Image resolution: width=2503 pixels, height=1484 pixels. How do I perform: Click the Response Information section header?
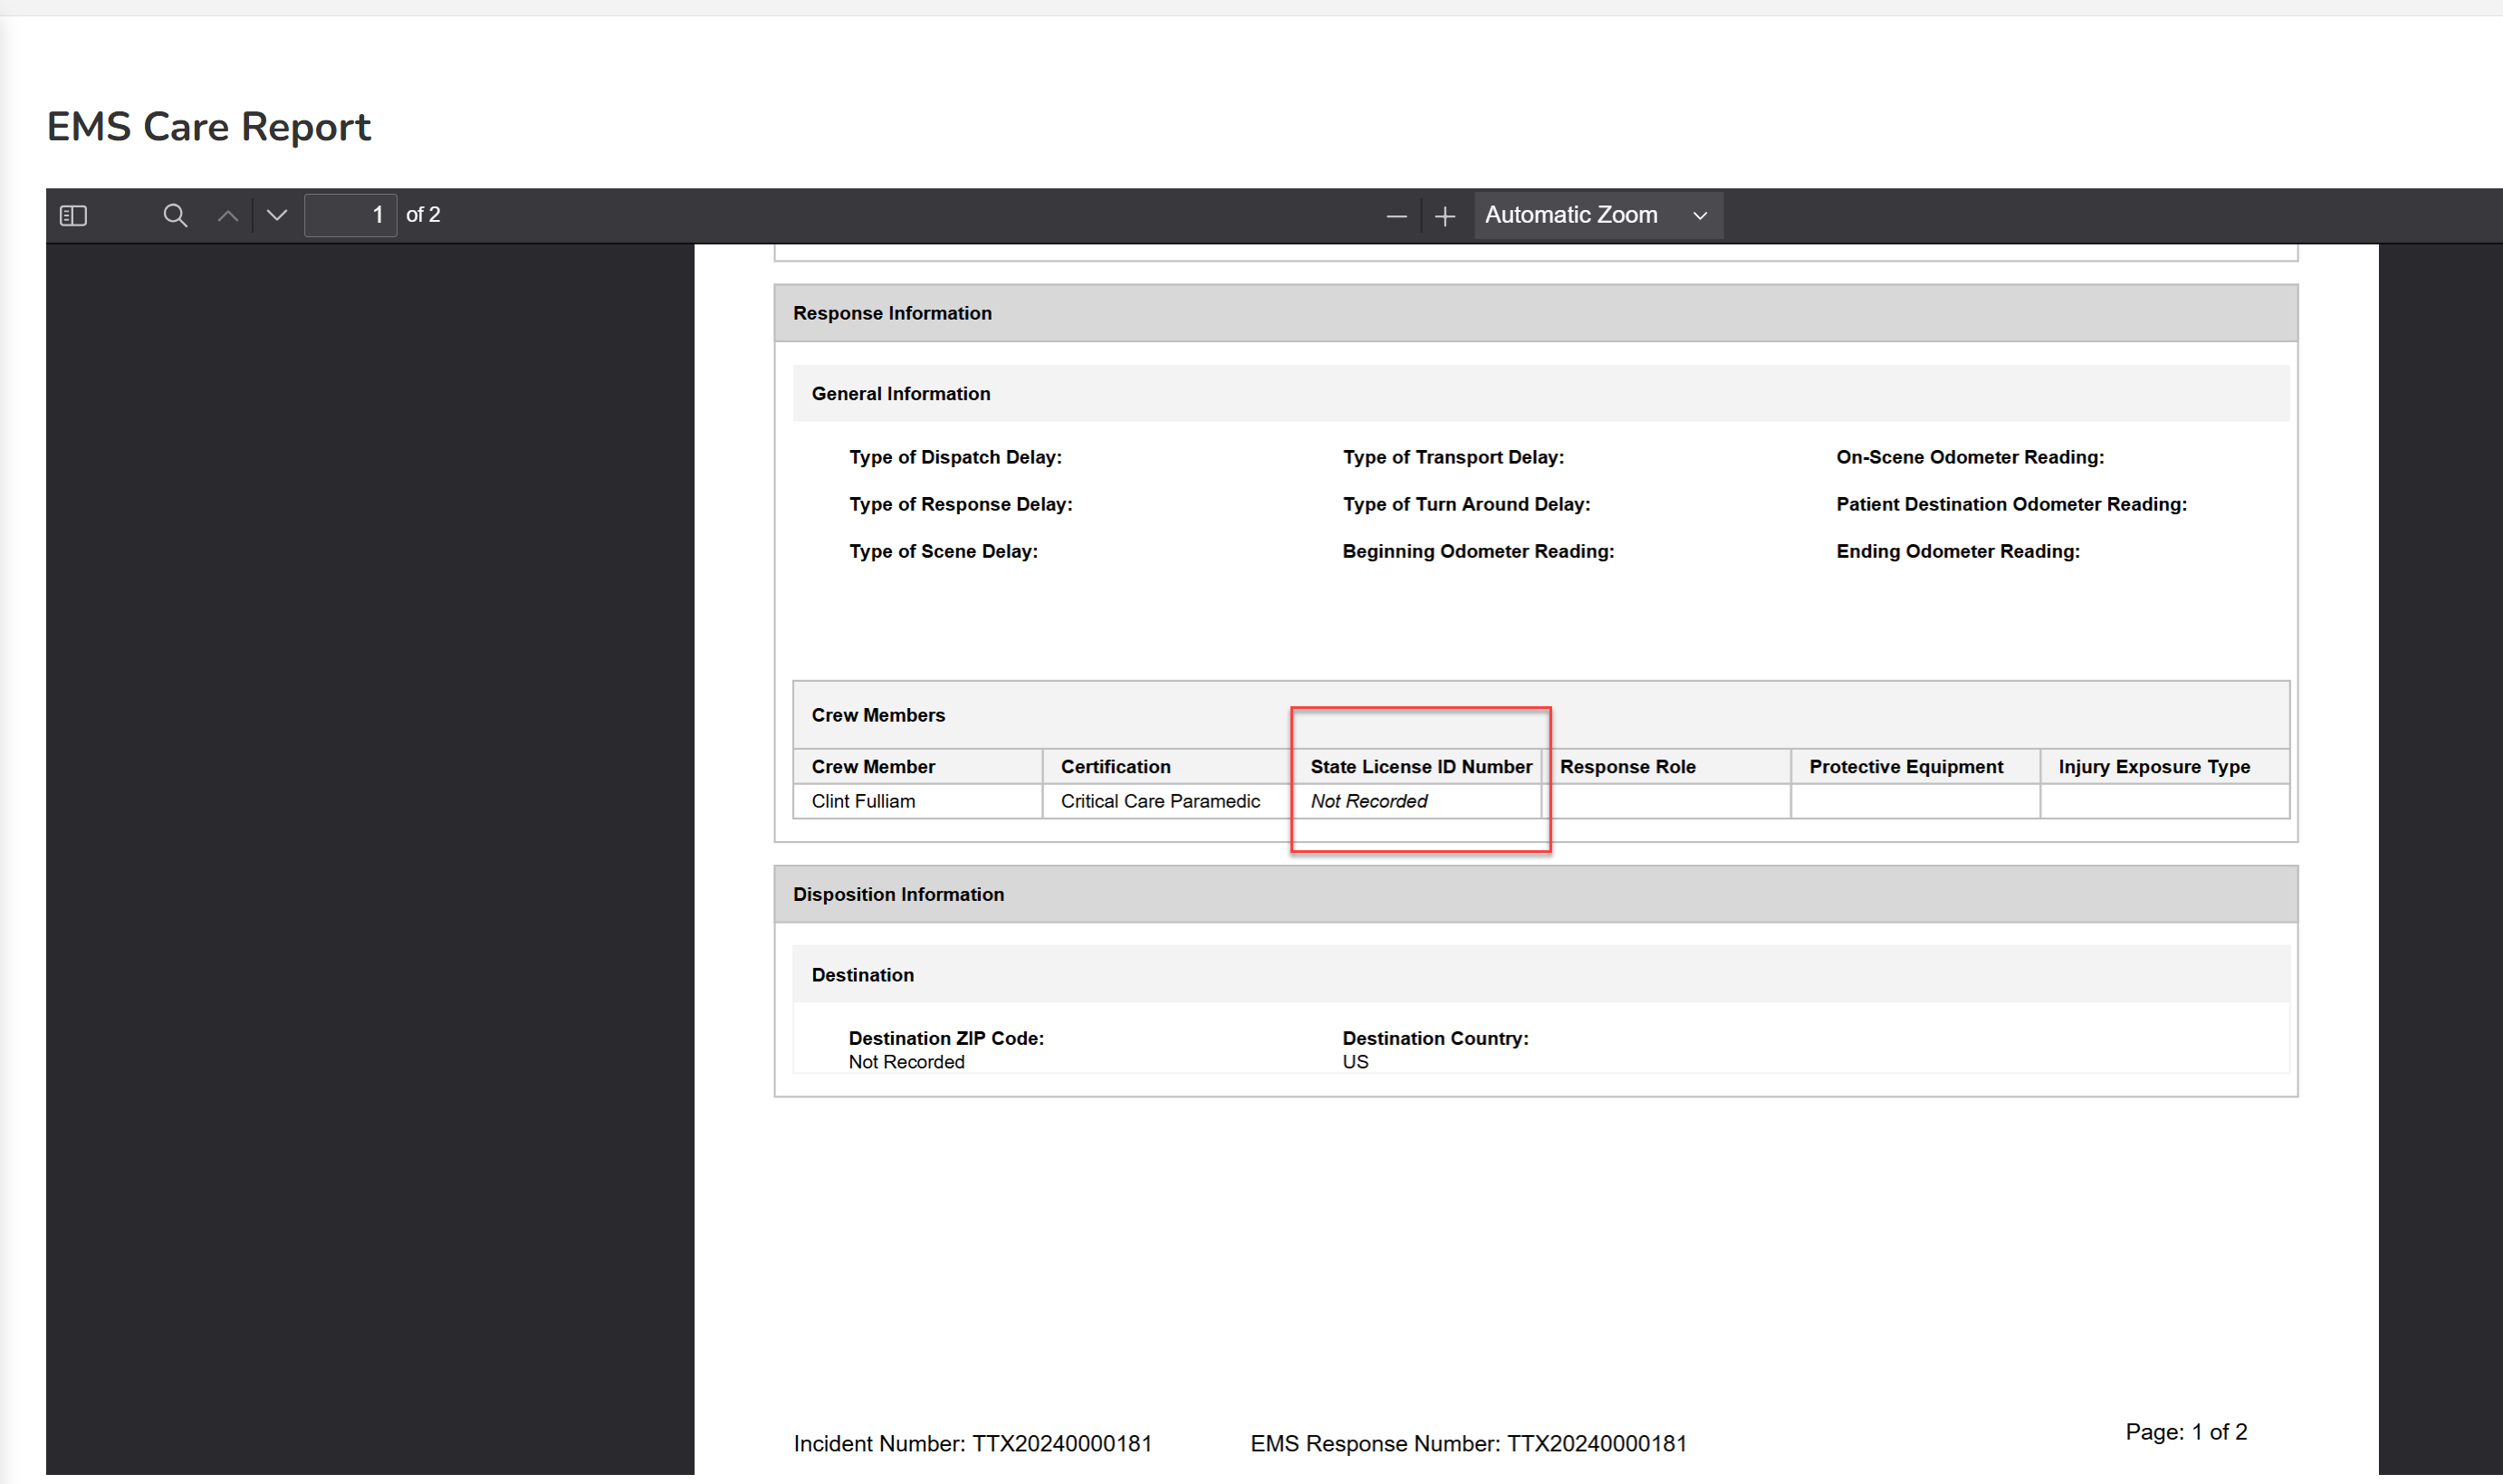click(892, 313)
